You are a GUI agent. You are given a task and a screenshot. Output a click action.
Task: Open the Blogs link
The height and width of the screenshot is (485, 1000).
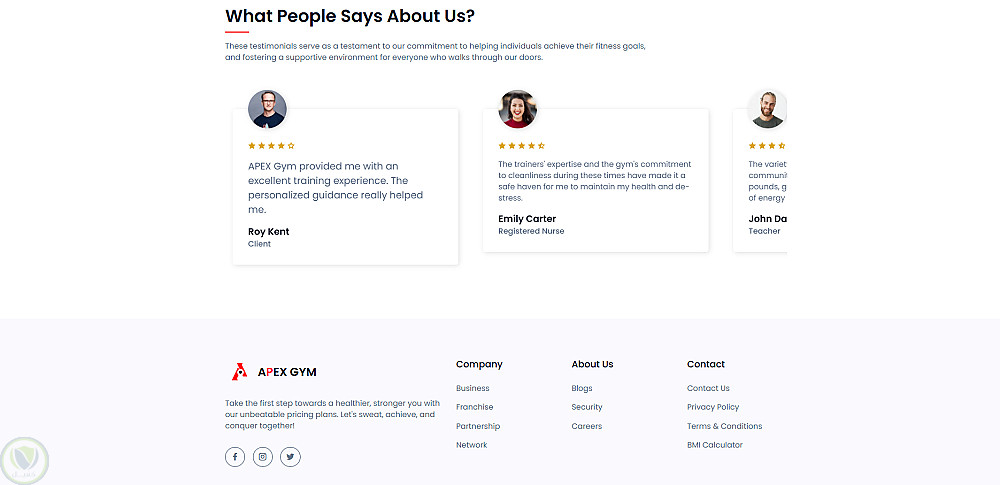click(582, 388)
